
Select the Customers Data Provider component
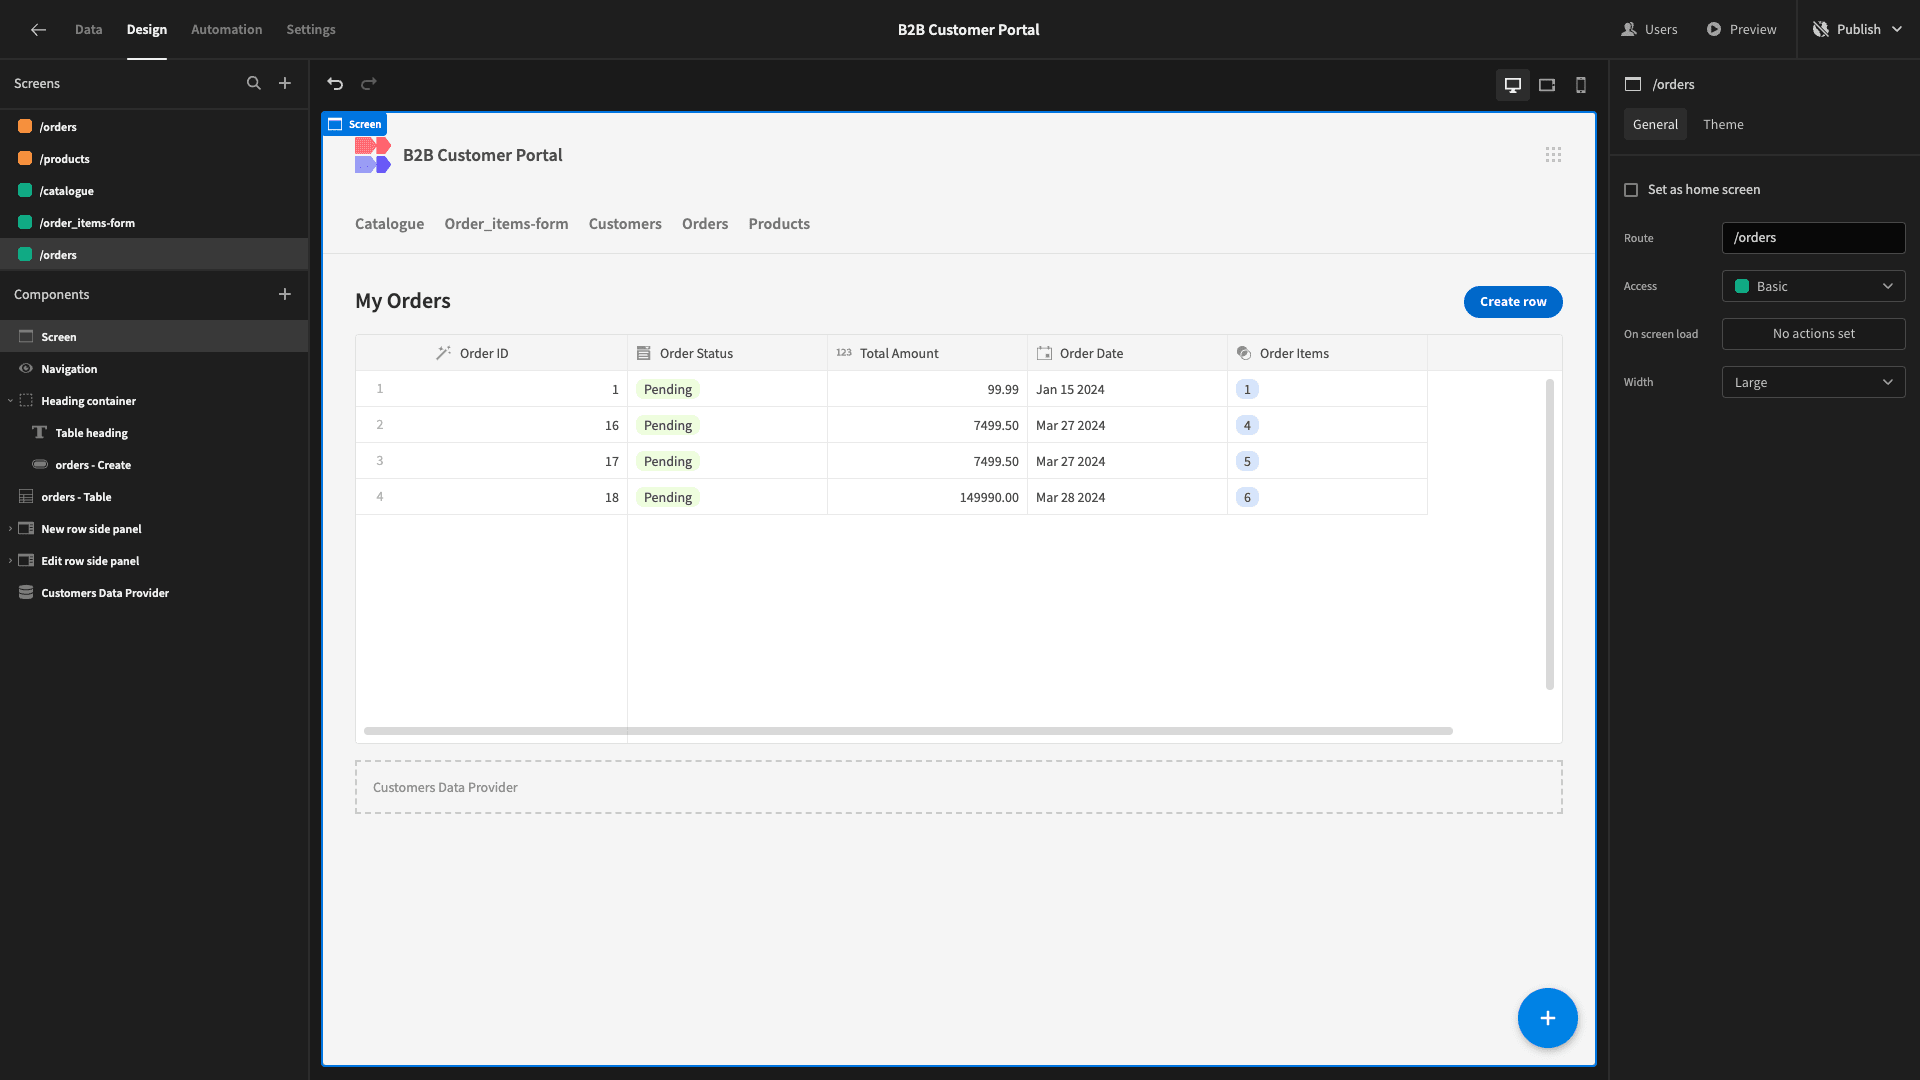(x=154, y=593)
